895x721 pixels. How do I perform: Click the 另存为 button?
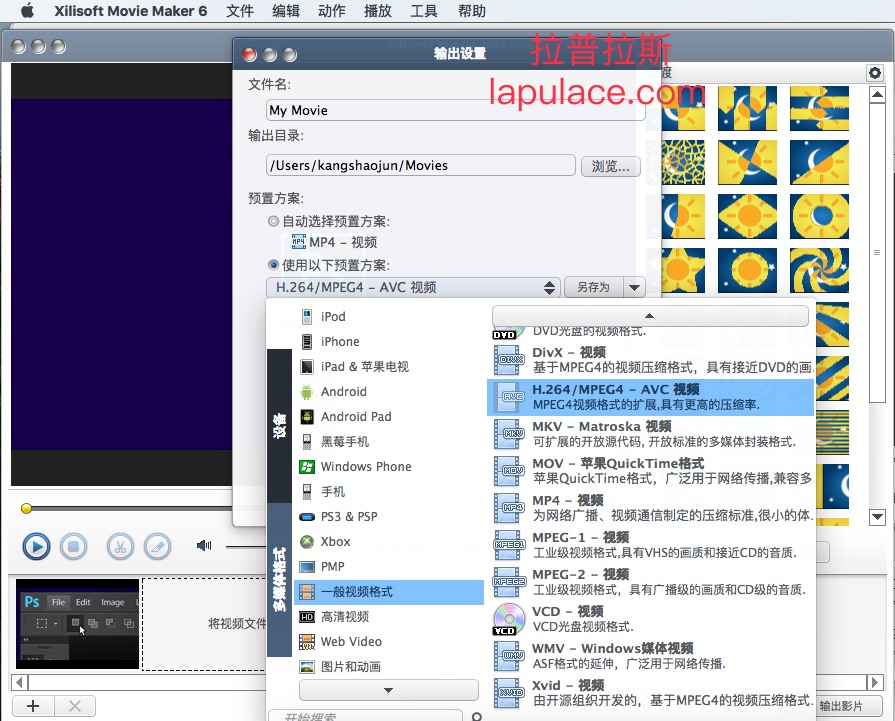tap(594, 287)
